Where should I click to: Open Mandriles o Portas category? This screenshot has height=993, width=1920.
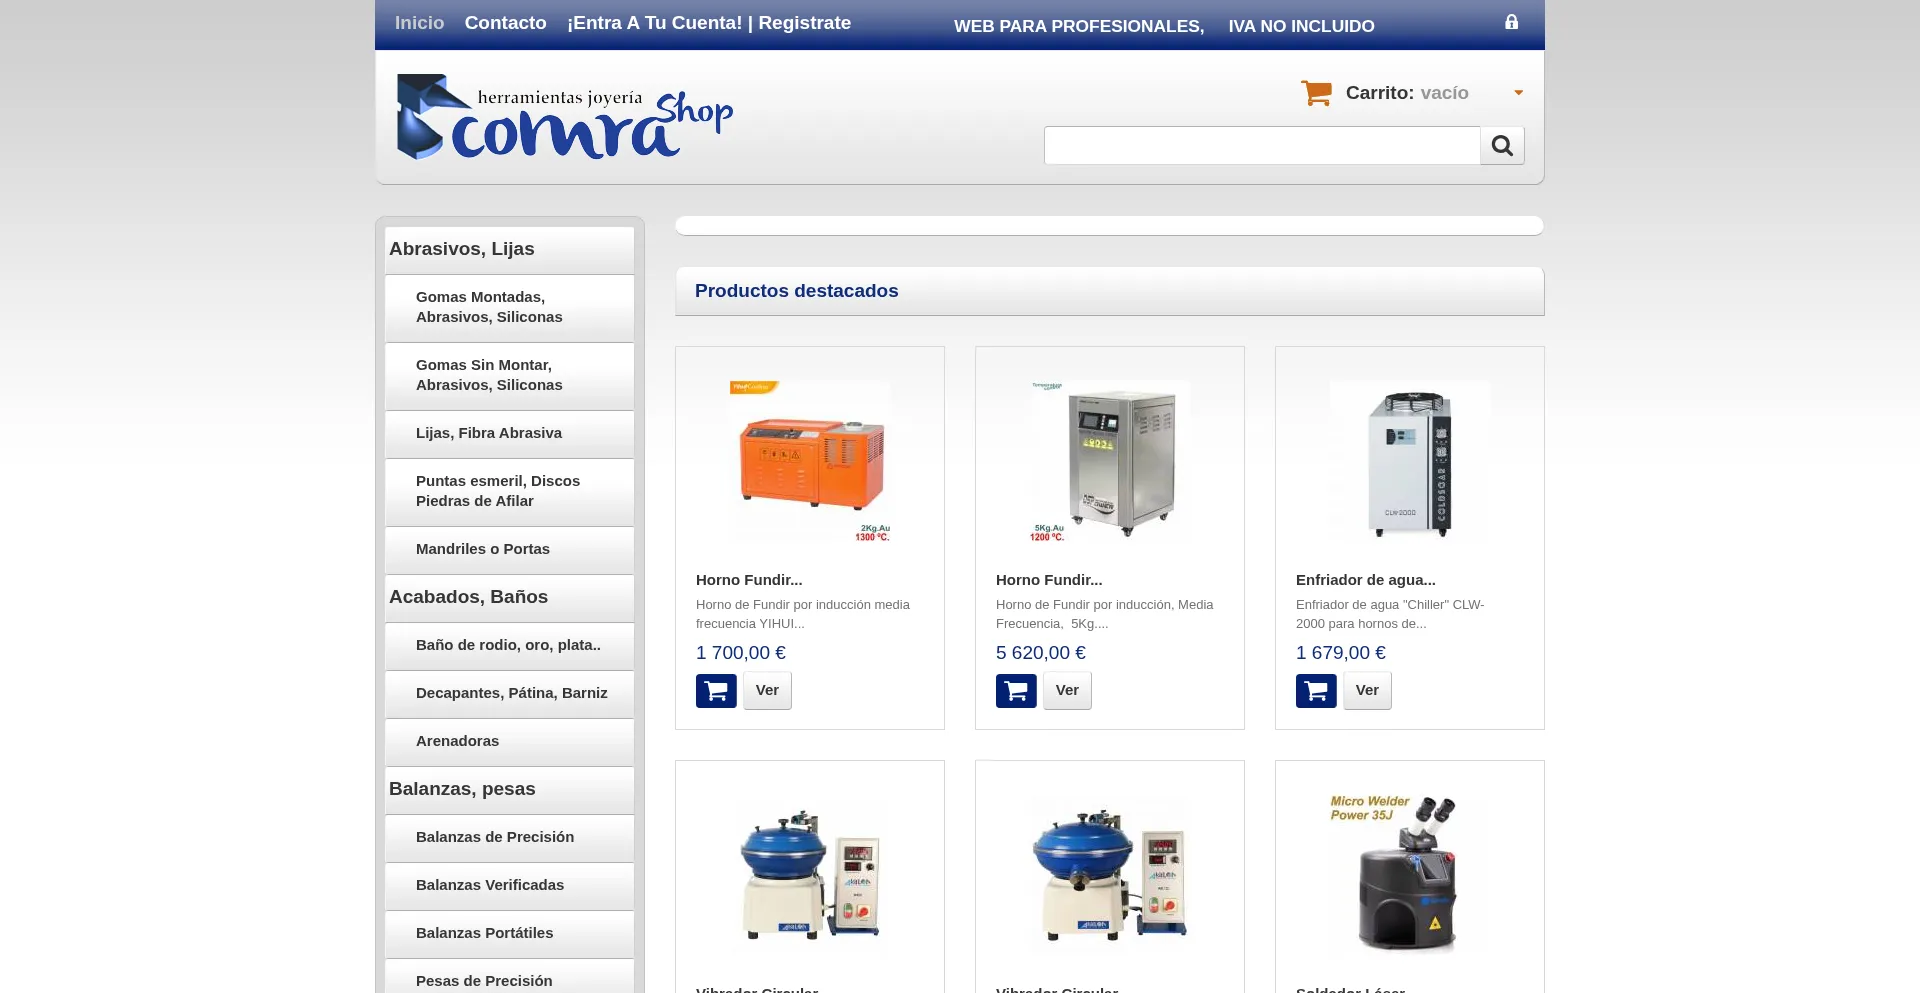click(510, 549)
